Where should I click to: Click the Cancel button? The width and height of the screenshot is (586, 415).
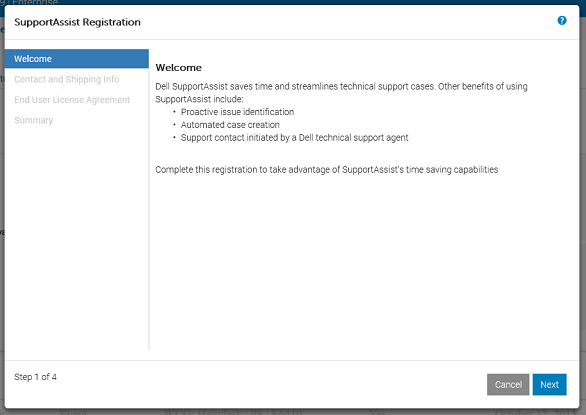(508, 384)
